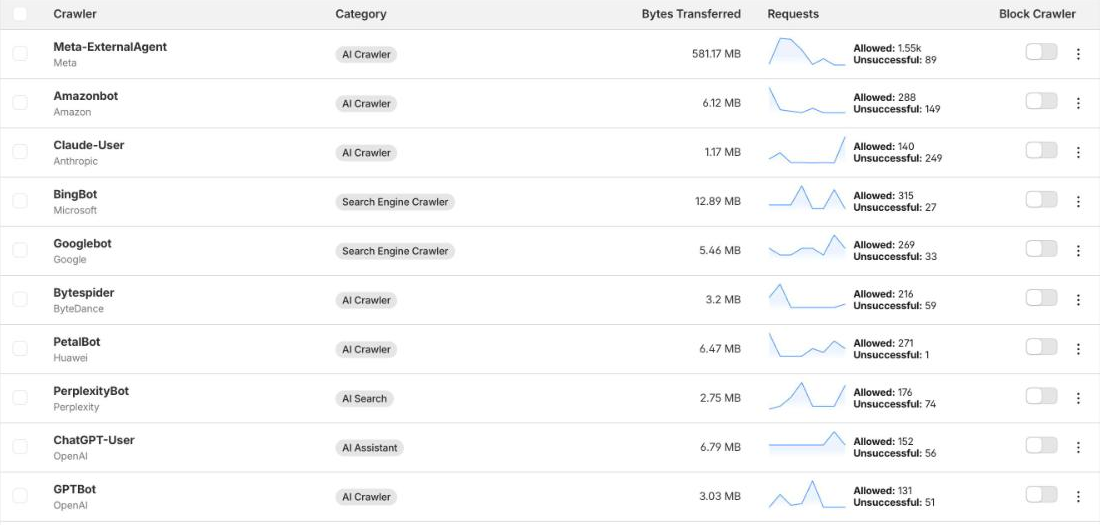Click the Amazonbot crawler name
Image resolution: width=1100 pixels, height=525 pixels.
pyautogui.click(x=86, y=96)
